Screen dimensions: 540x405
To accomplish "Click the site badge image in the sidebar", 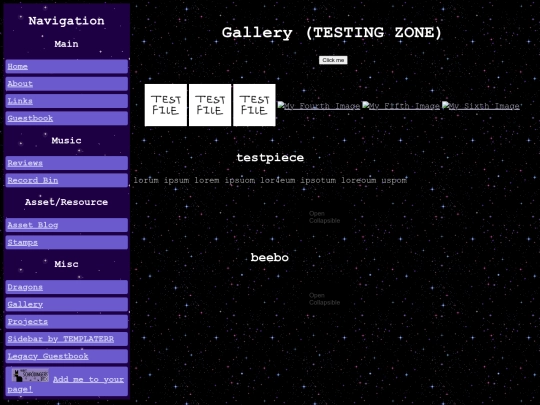I will [x=30, y=375].
